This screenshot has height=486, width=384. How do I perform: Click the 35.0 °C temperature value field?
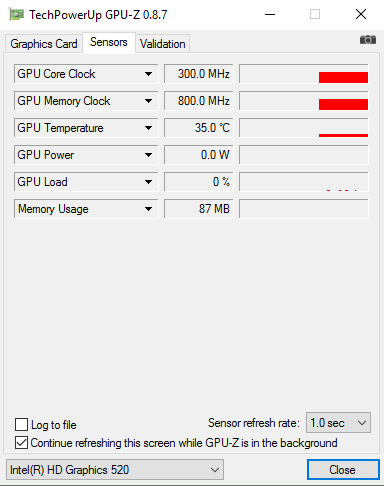199,128
